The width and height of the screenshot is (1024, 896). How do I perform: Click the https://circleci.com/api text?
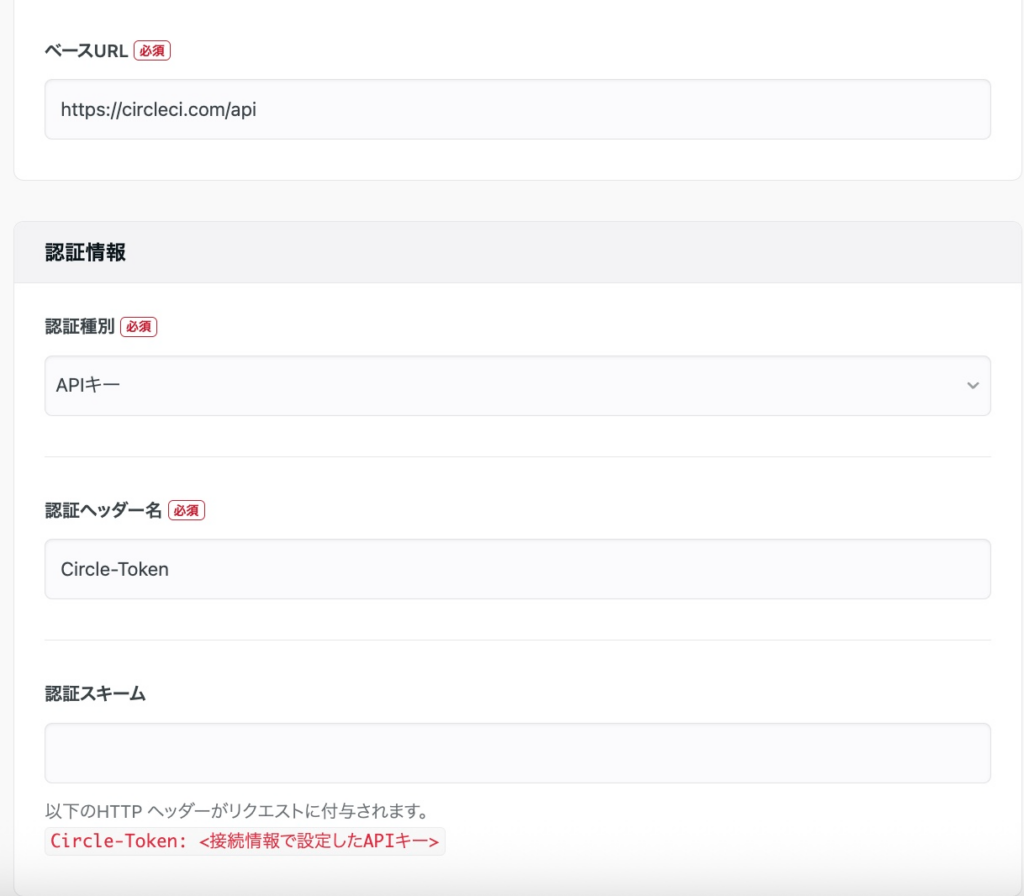click(159, 110)
